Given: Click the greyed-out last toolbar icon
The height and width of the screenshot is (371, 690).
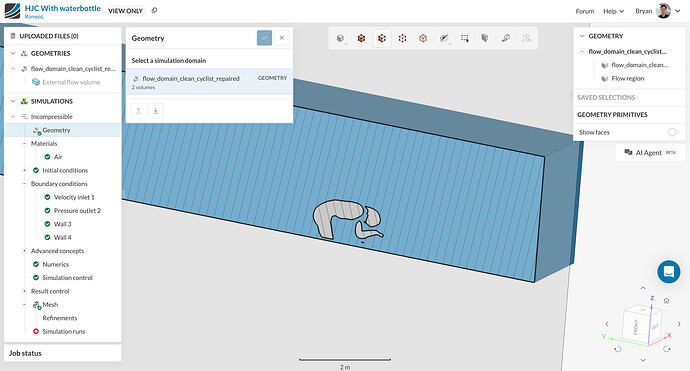Looking at the screenshot, I should (526, 38).
